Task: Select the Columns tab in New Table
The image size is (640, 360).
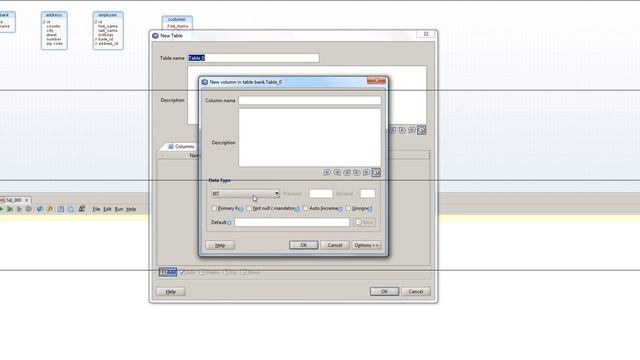Action: 181,146
